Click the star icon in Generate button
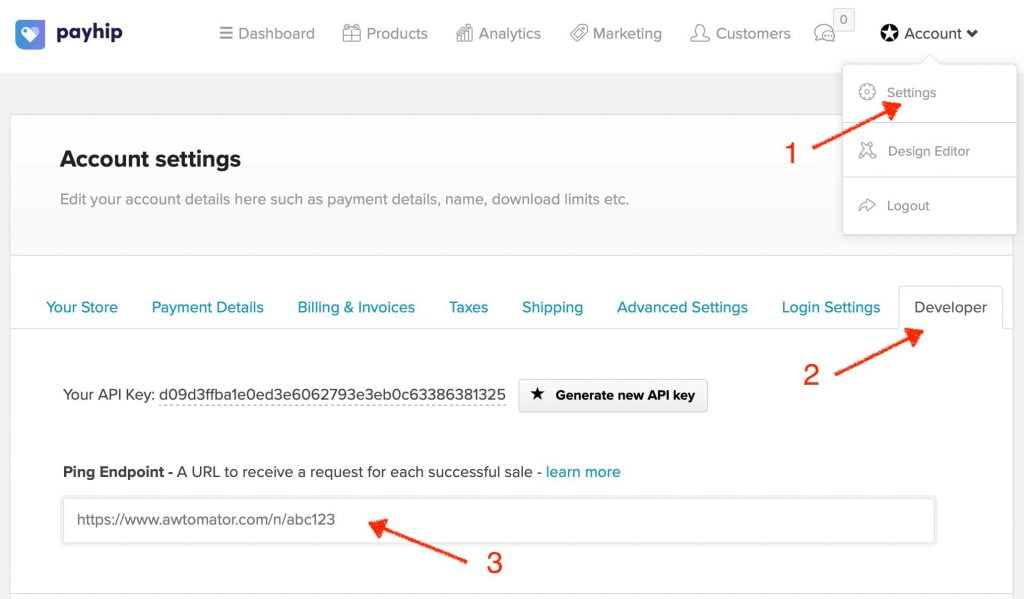 [537, 394]
